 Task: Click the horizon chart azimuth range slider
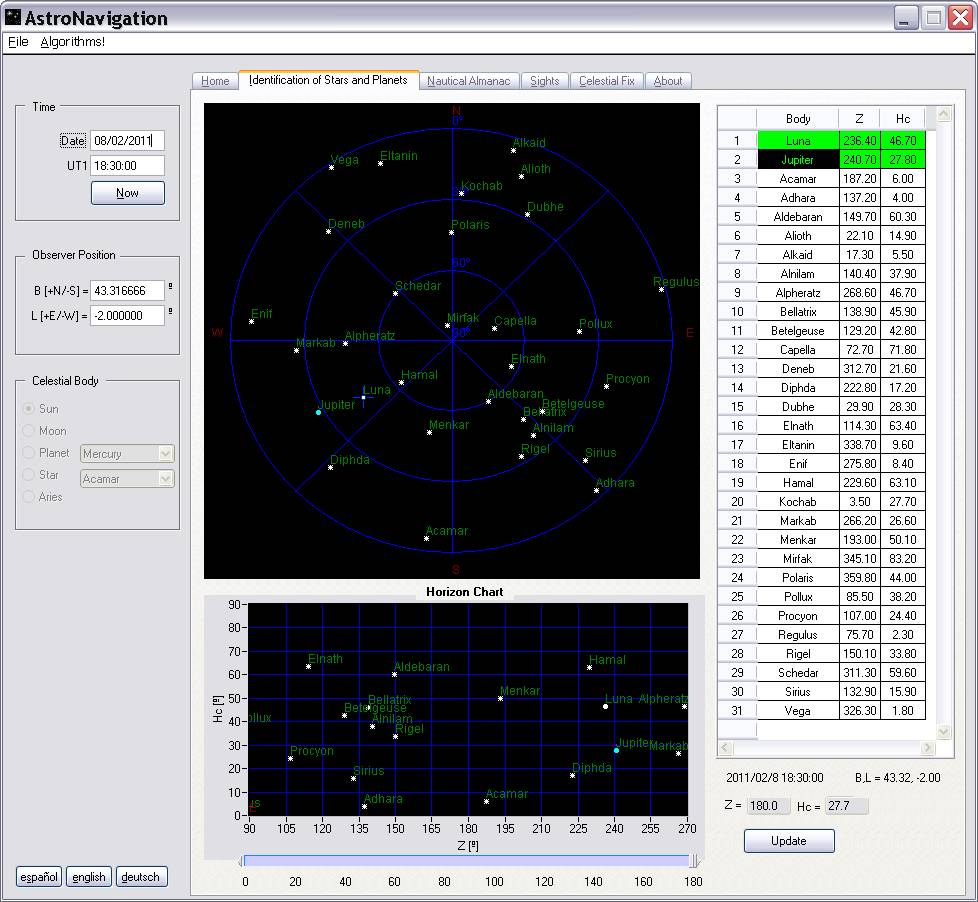point(468,861)
